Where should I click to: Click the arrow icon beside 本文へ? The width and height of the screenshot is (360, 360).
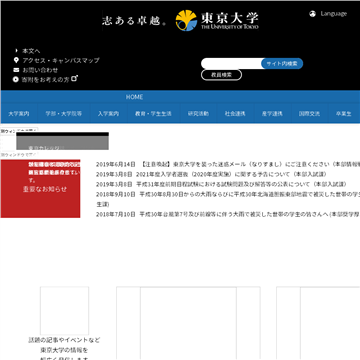coord(16,51)
